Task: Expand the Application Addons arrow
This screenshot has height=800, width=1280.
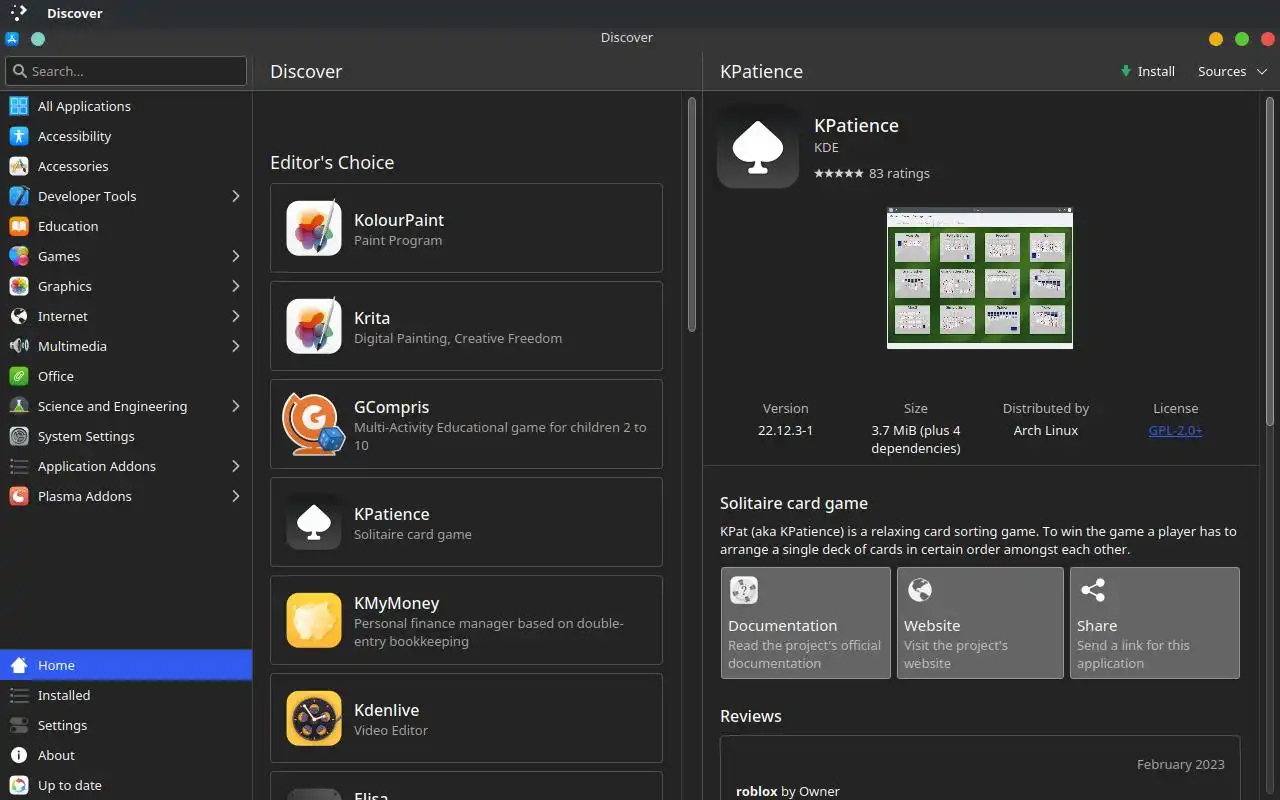Action: click(x=236, y=466)
